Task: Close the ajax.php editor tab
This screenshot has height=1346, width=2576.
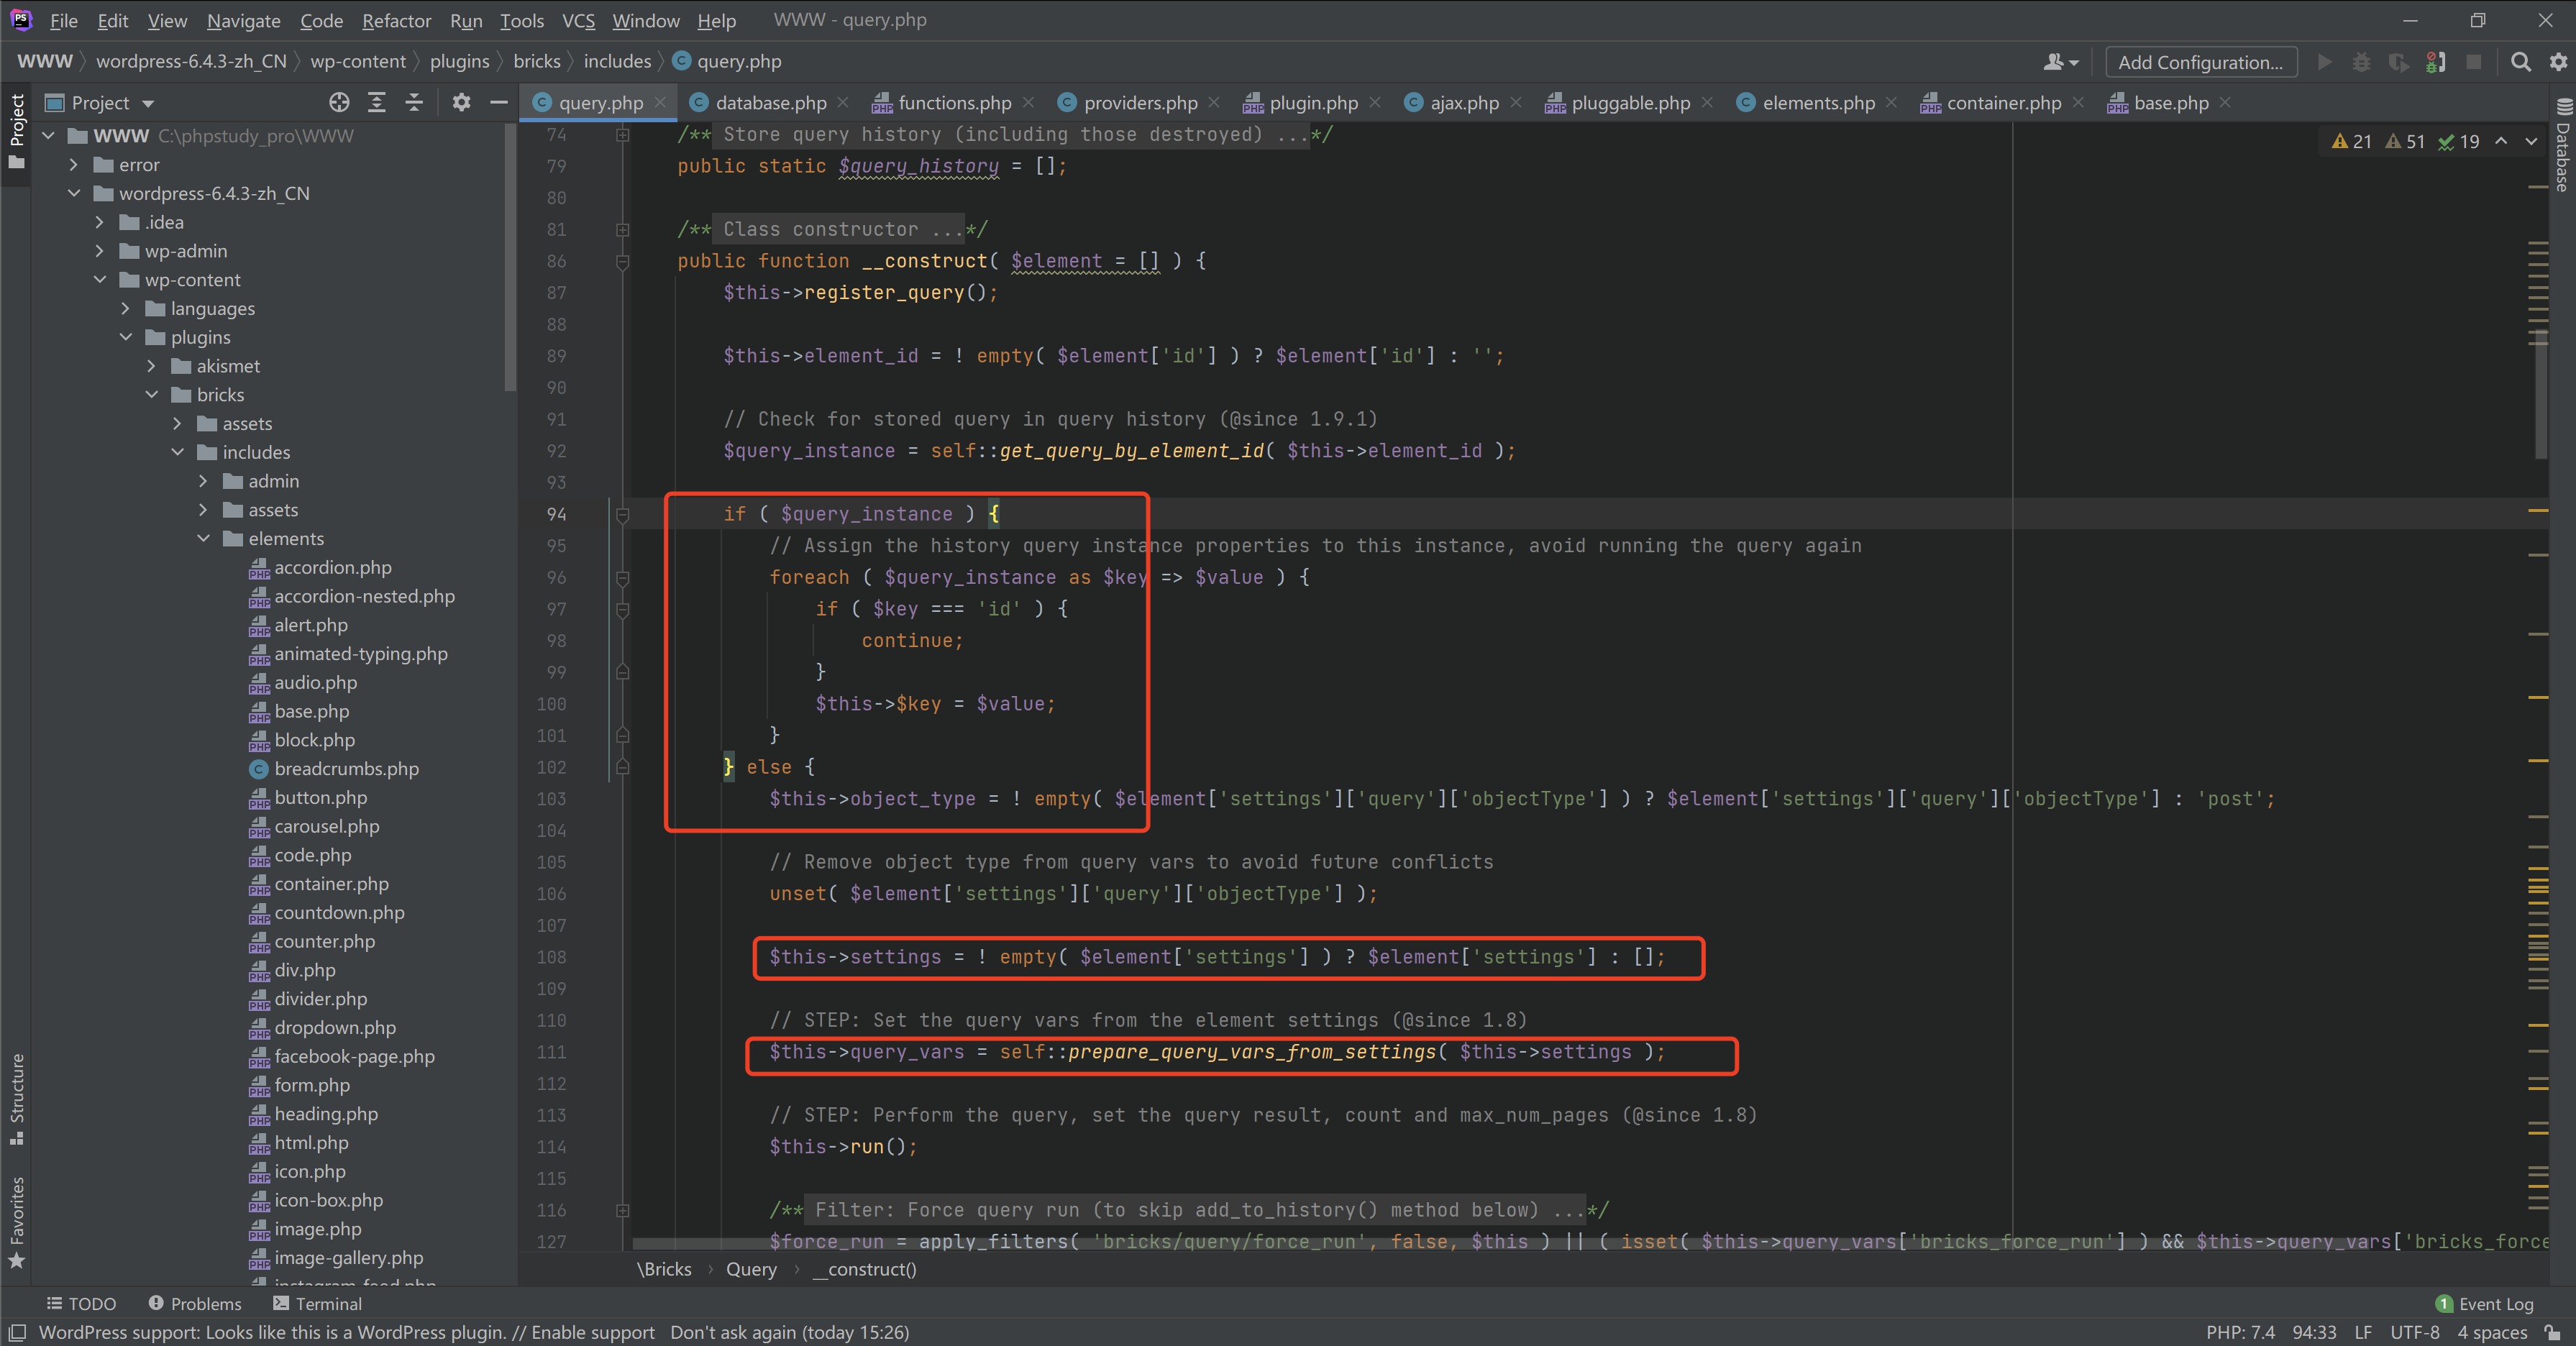Action: 1516,102
